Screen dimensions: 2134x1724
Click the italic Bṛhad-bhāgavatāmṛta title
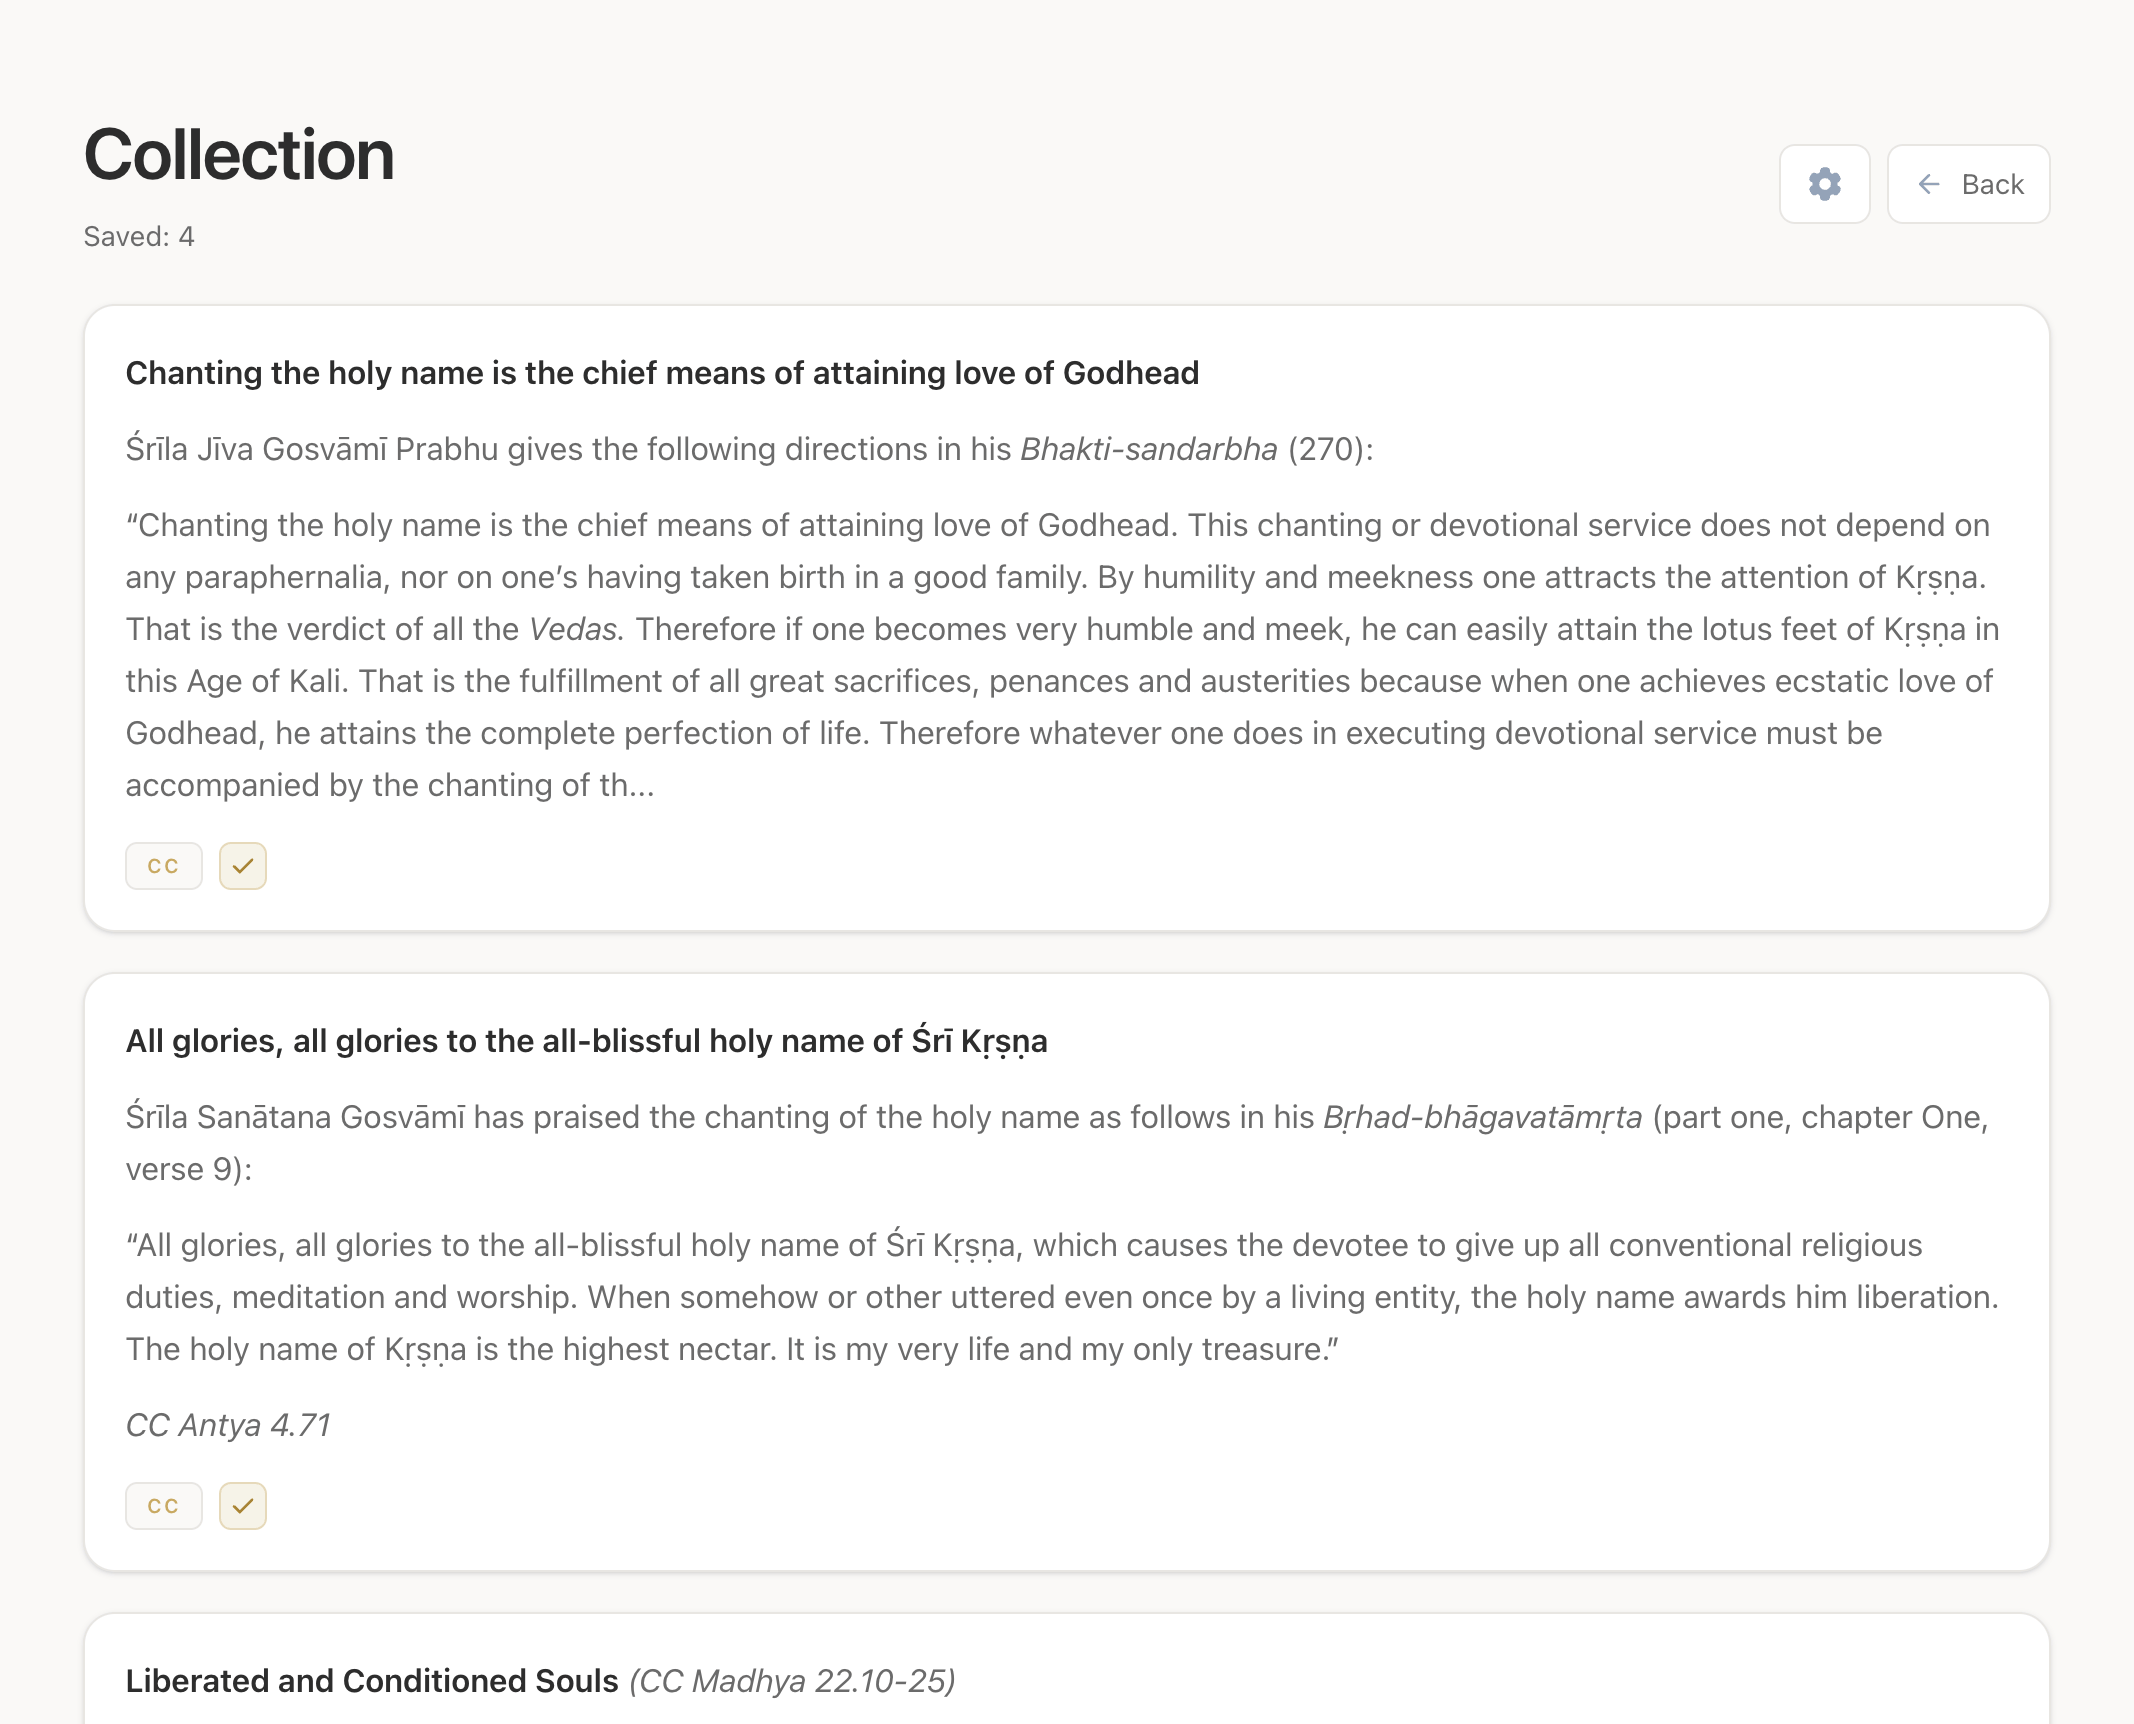tap(1482, 1117)
